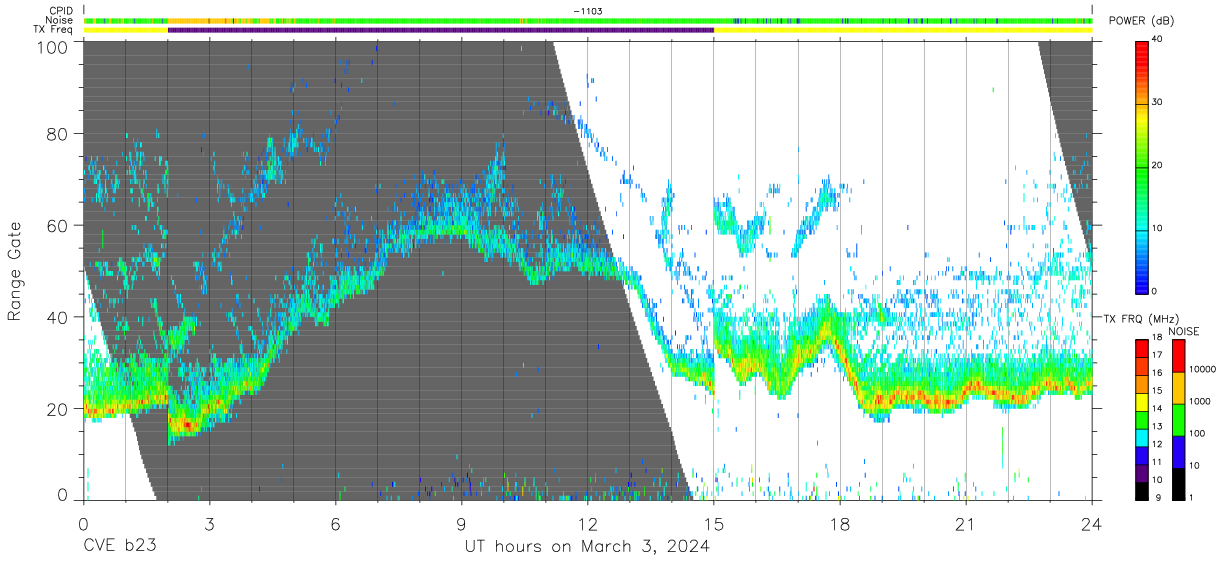The image size is (1228, 567).
Task: Click the red echo band near hour 19
Action: (x=885, y=400)
